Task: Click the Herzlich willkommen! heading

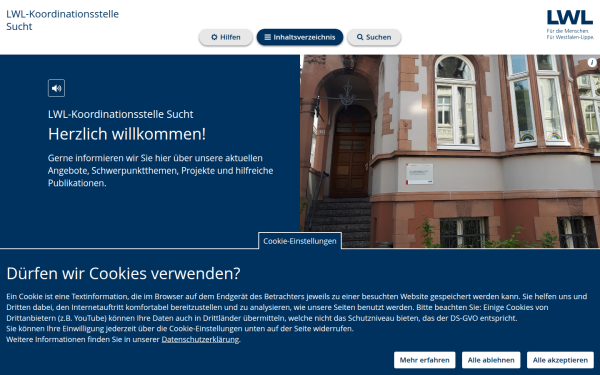Action: (127, 134)
